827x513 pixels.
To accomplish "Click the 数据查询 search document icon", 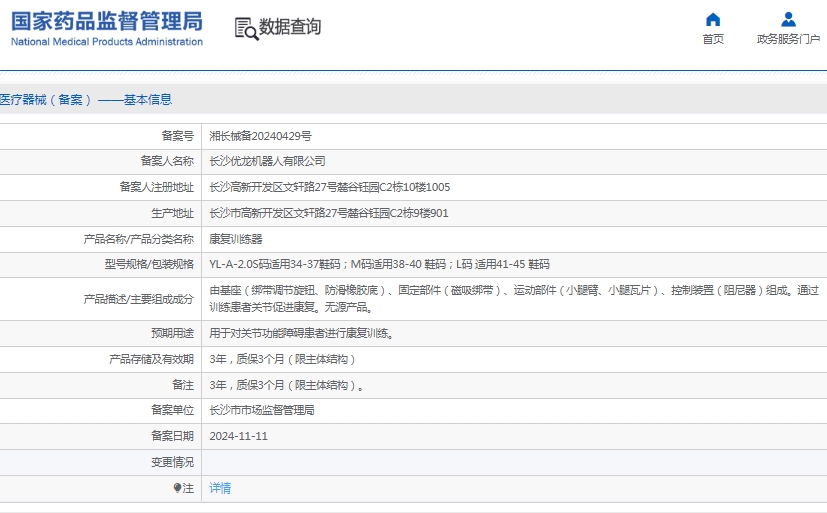I will point(246,28).
